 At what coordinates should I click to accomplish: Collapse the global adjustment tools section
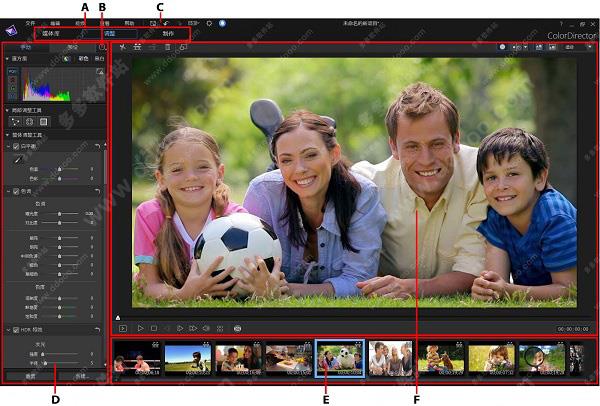[7, 135]
